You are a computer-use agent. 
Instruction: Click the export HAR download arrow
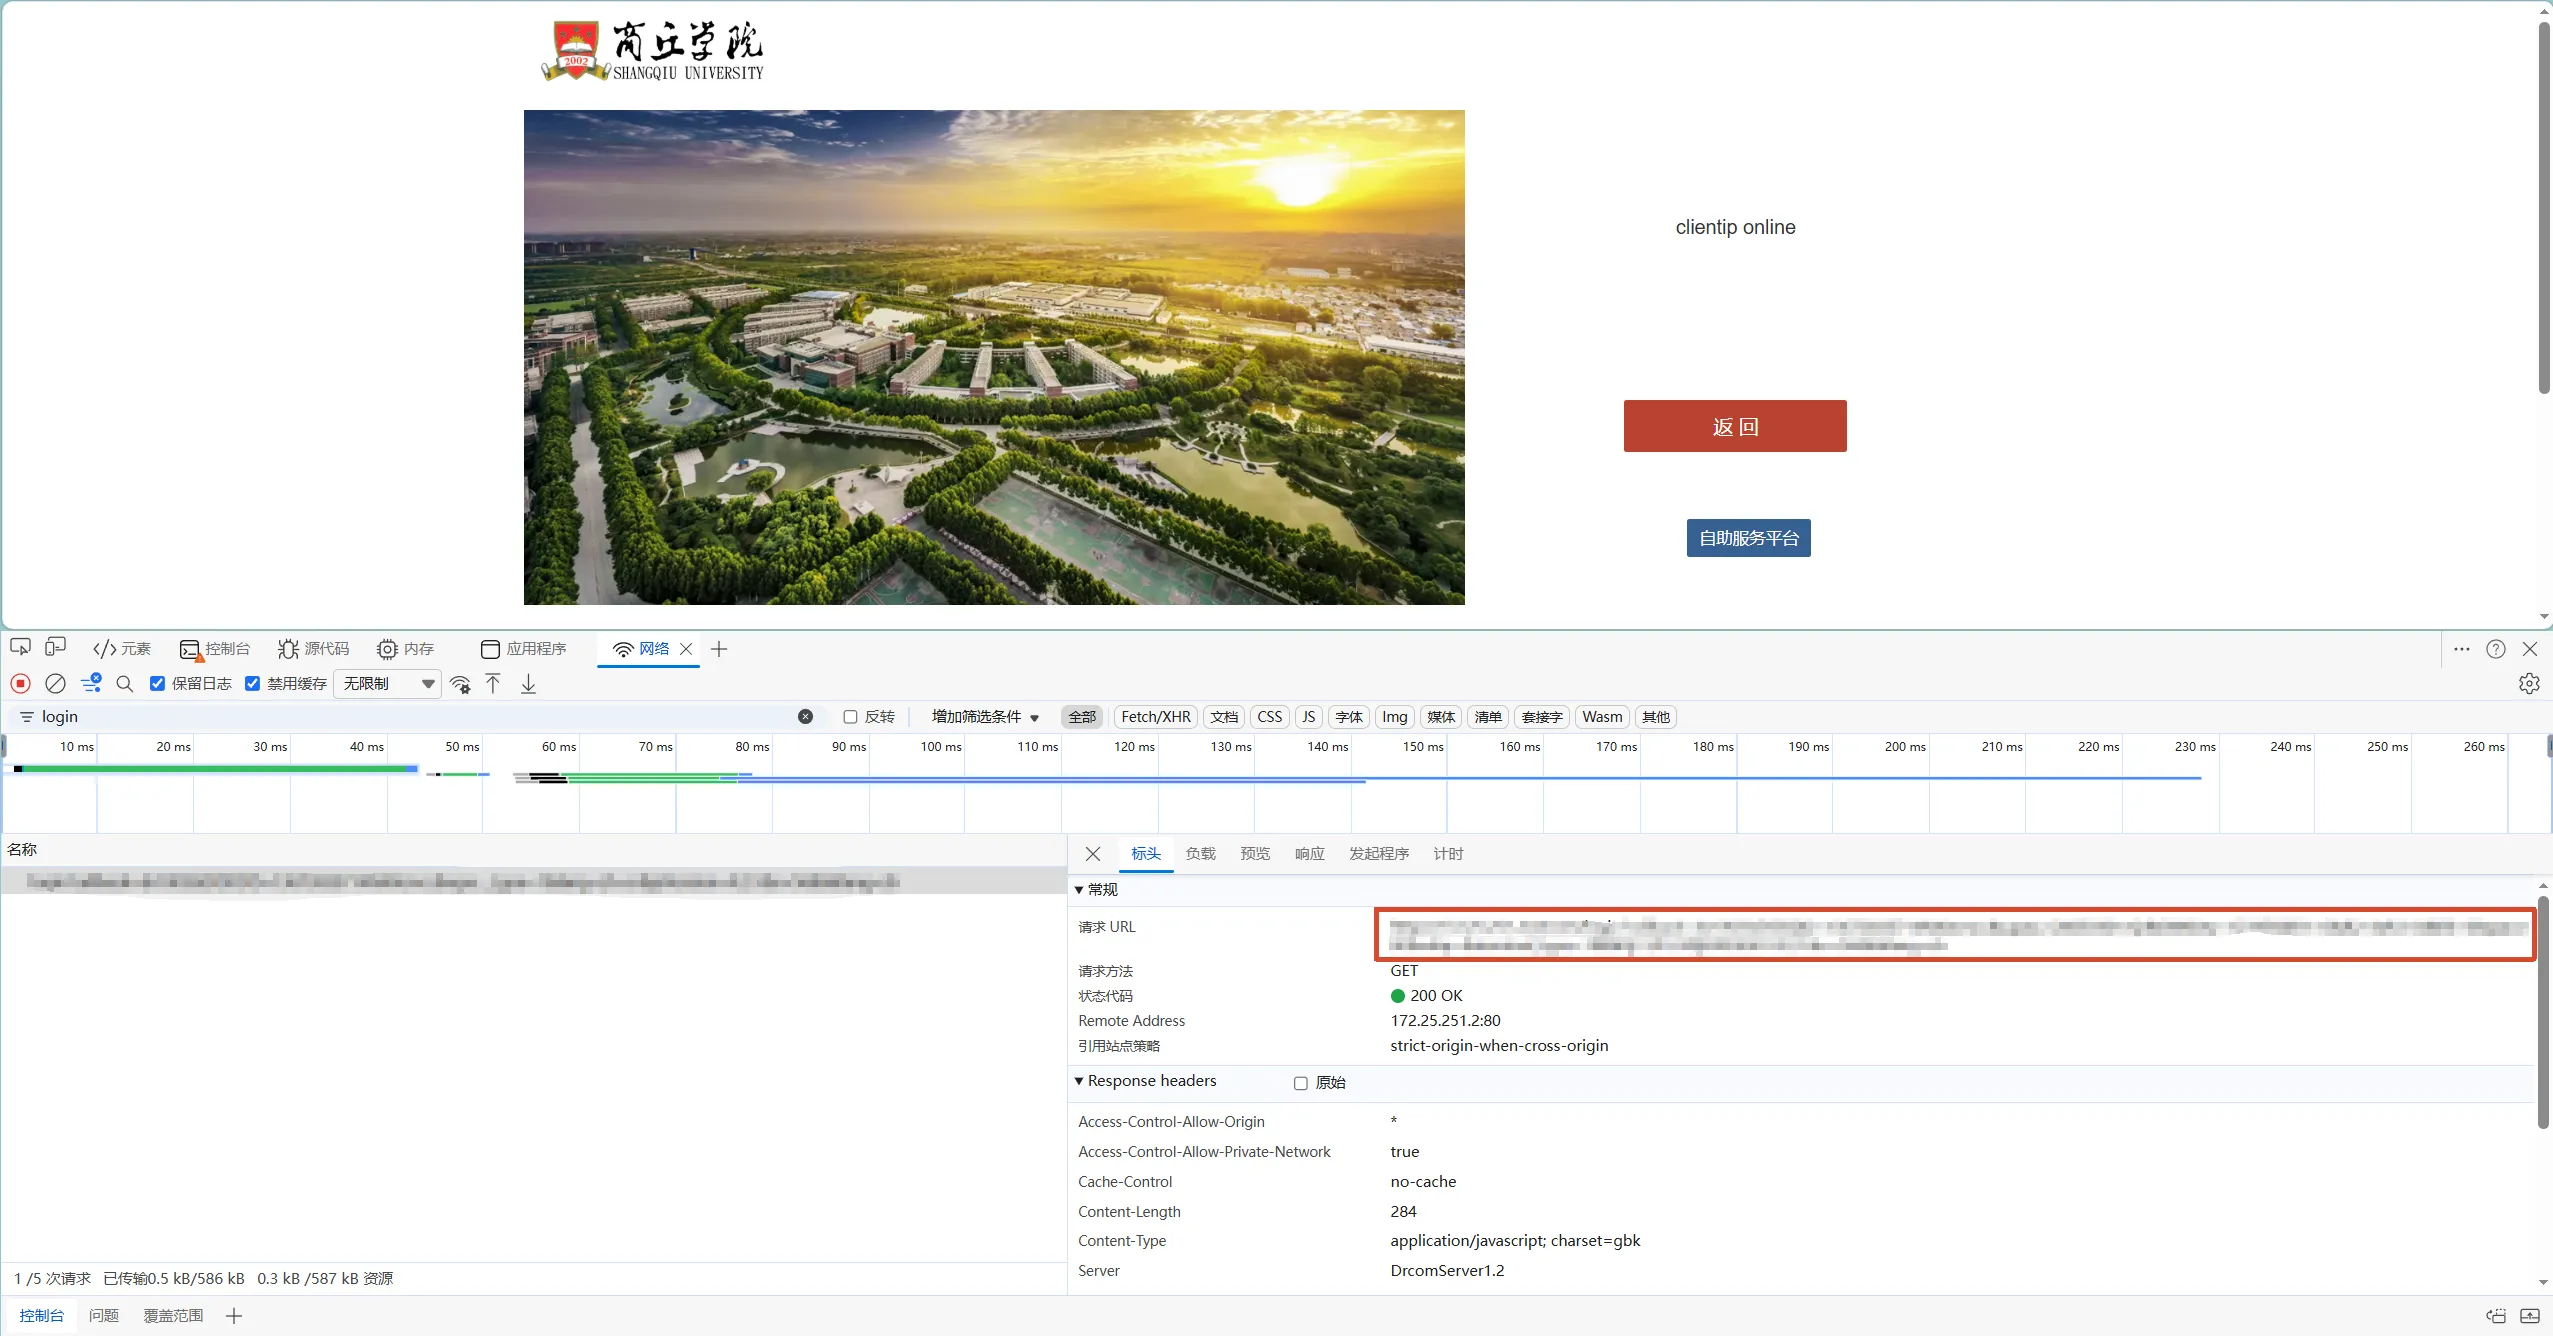(528, 684)
